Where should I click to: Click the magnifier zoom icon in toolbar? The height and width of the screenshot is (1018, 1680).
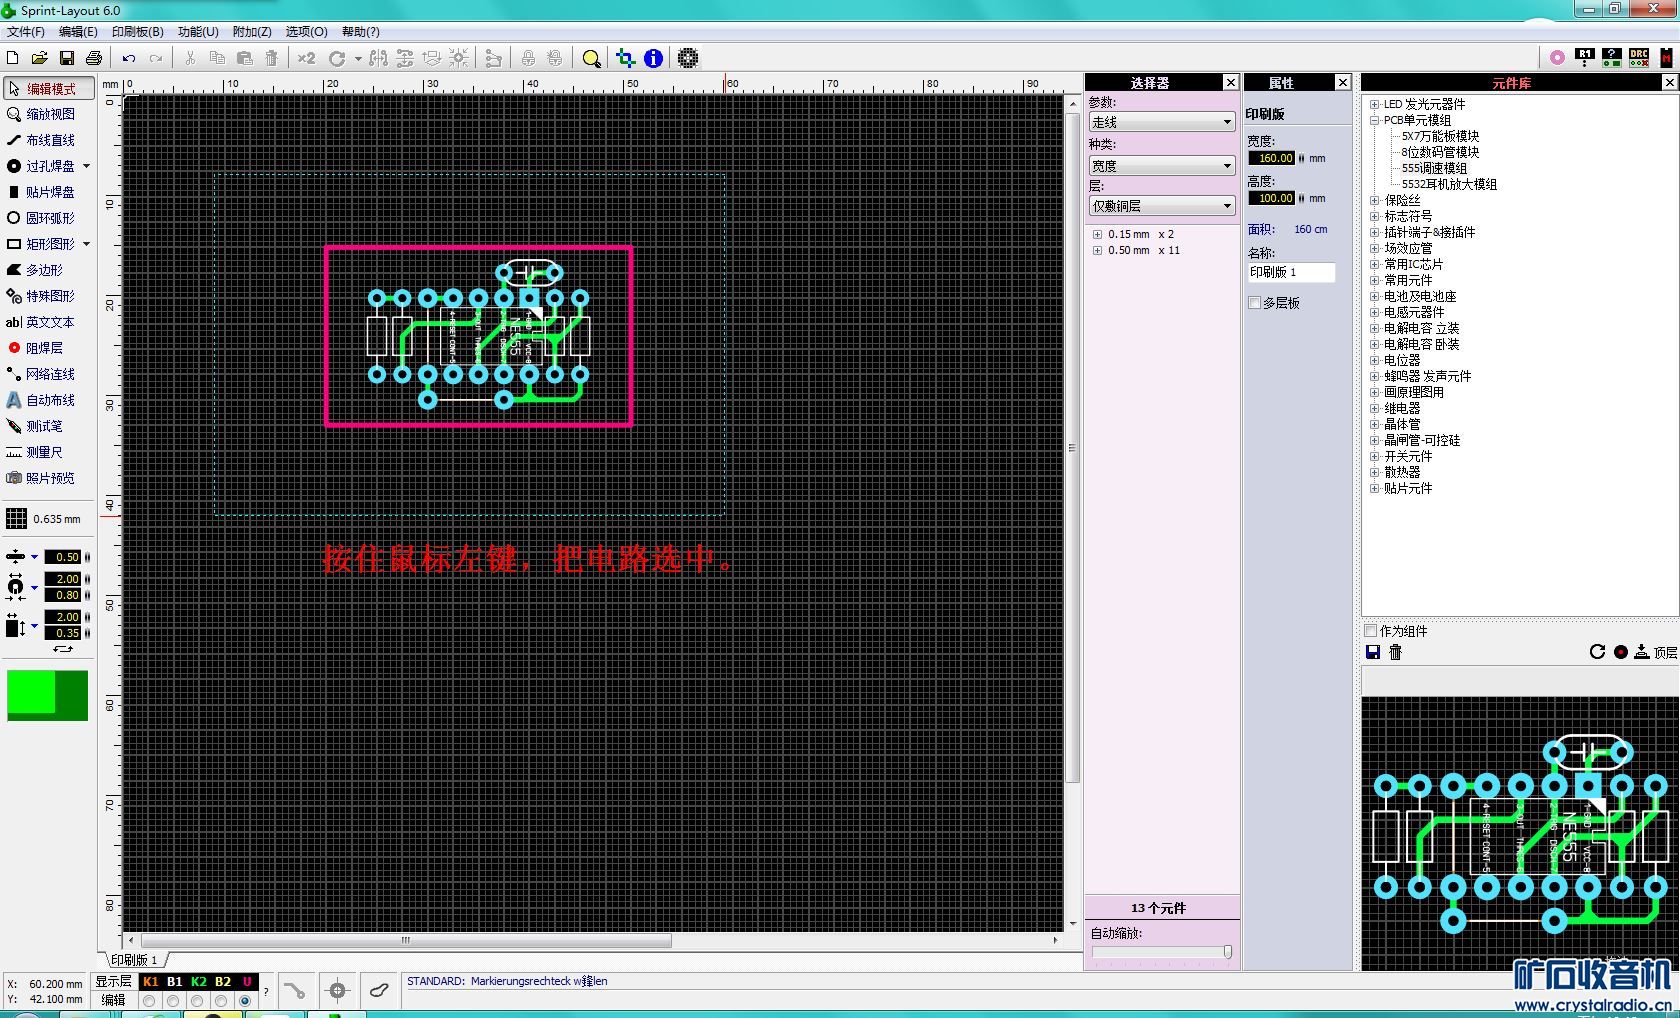tap(591, 58)
